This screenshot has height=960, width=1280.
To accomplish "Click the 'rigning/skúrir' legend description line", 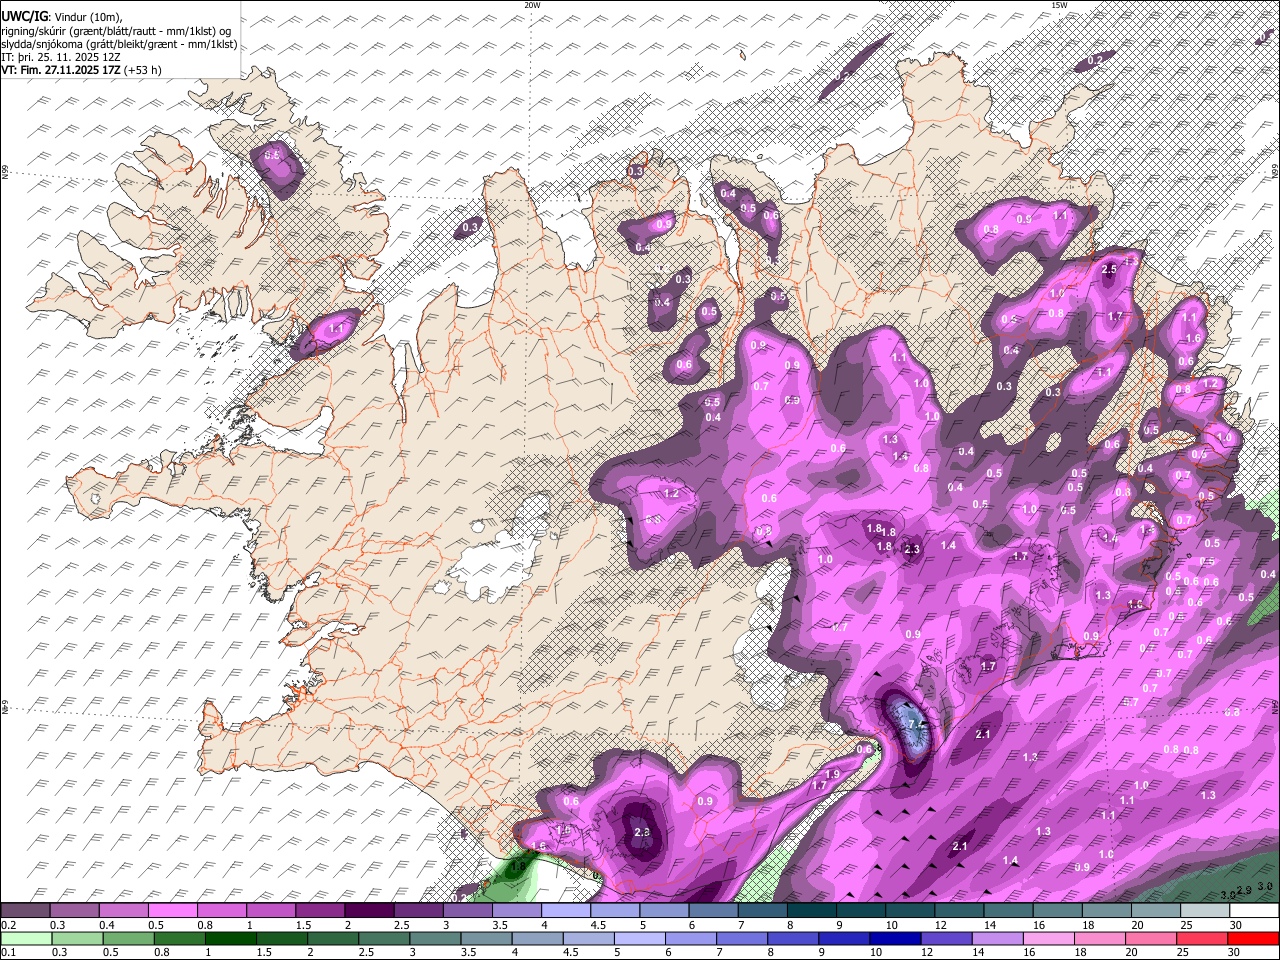I will [116, 30].
